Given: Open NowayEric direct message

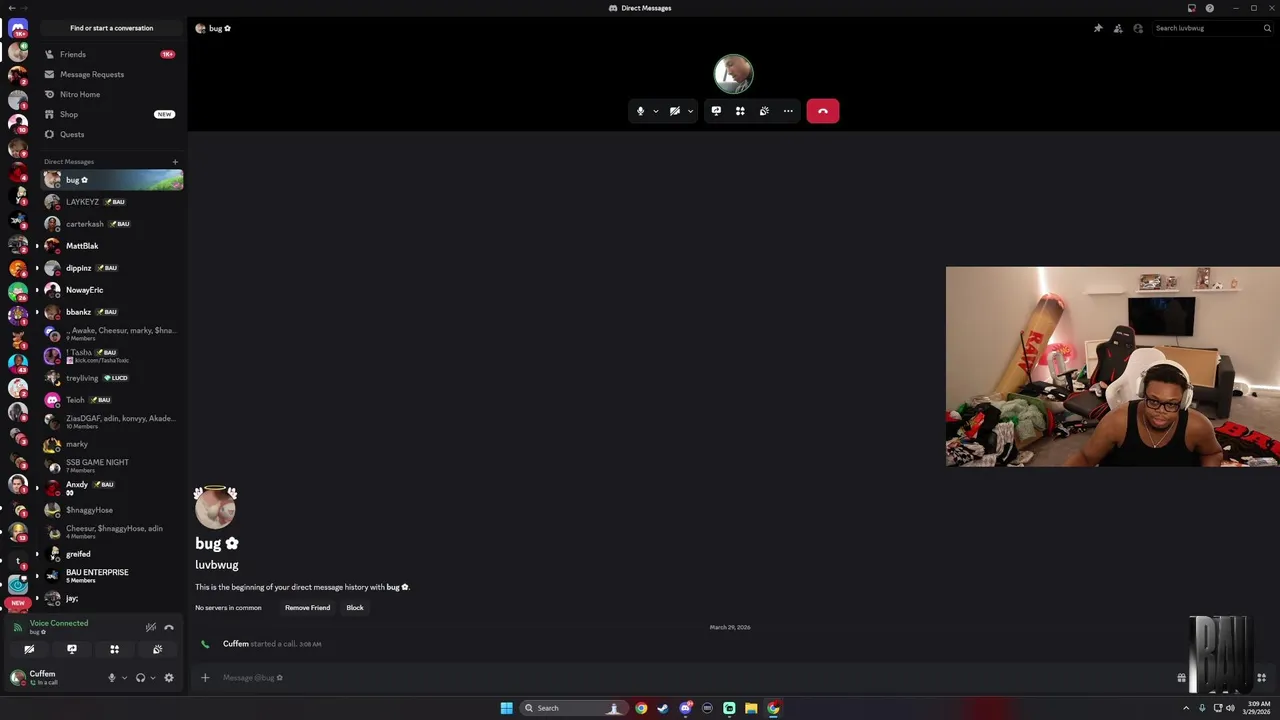Looking at the screenshot, I should 111,290.
